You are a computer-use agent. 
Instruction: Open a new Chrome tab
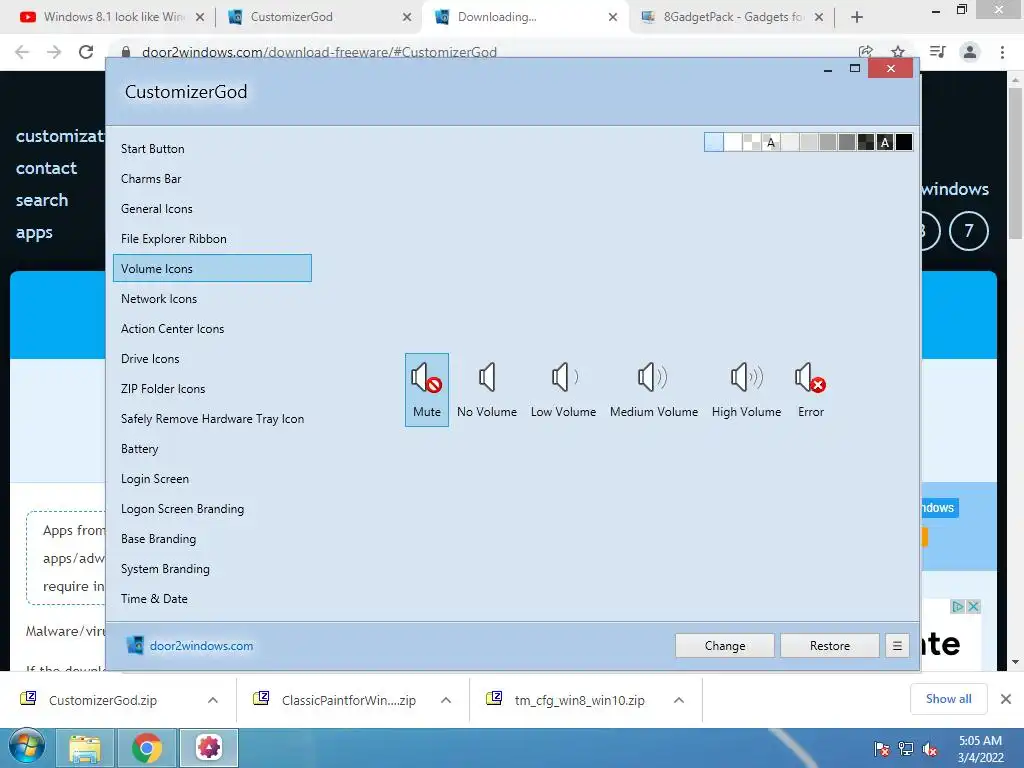pos(857,17)
